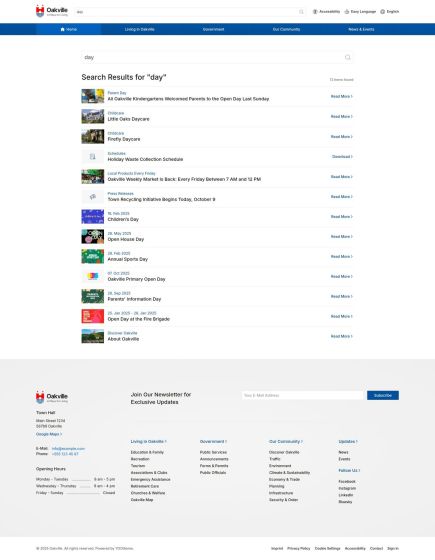Click the megaphone icon for Town Recycling Initiative
This screenshot has width=435, height=560.
tap(92, 196)
